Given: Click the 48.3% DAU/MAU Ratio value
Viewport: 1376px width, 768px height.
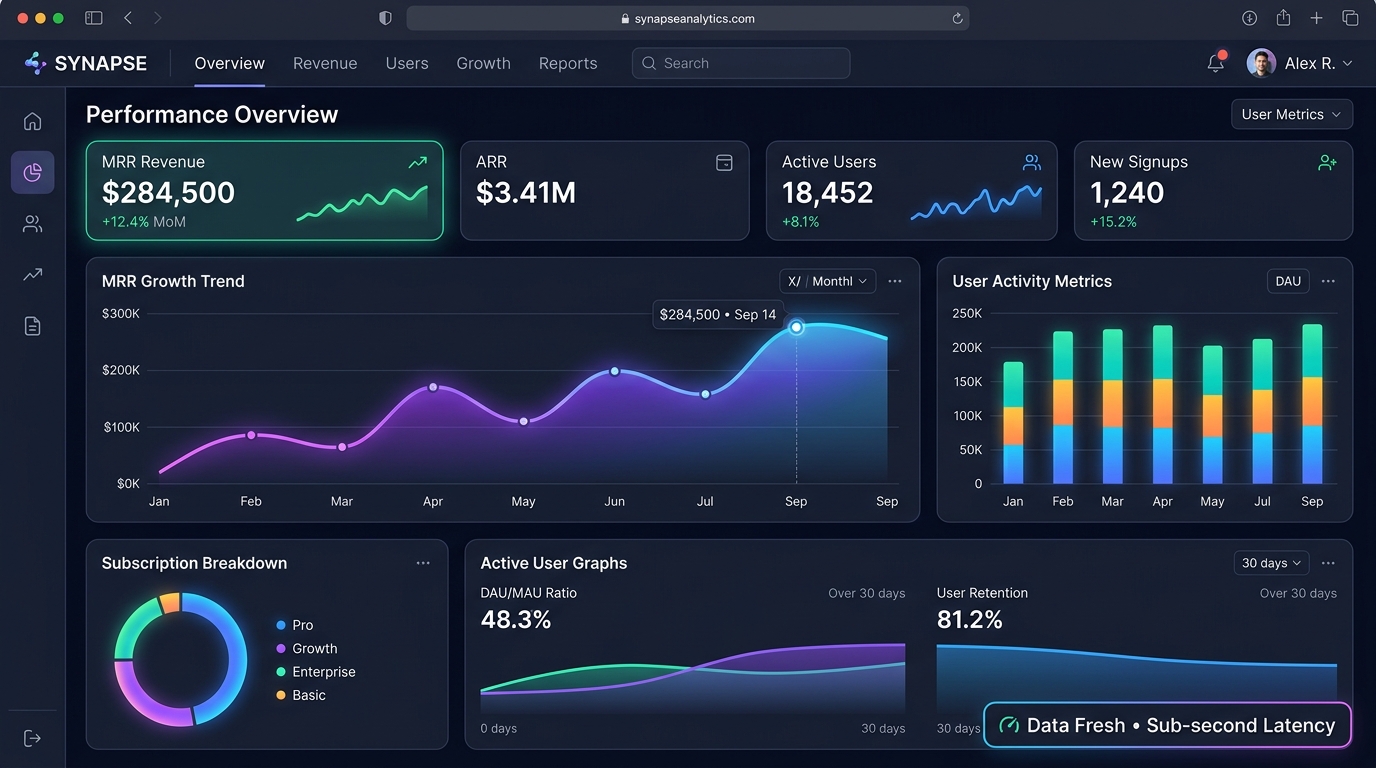Looking at the screenshot, I should tap(516, 620).
